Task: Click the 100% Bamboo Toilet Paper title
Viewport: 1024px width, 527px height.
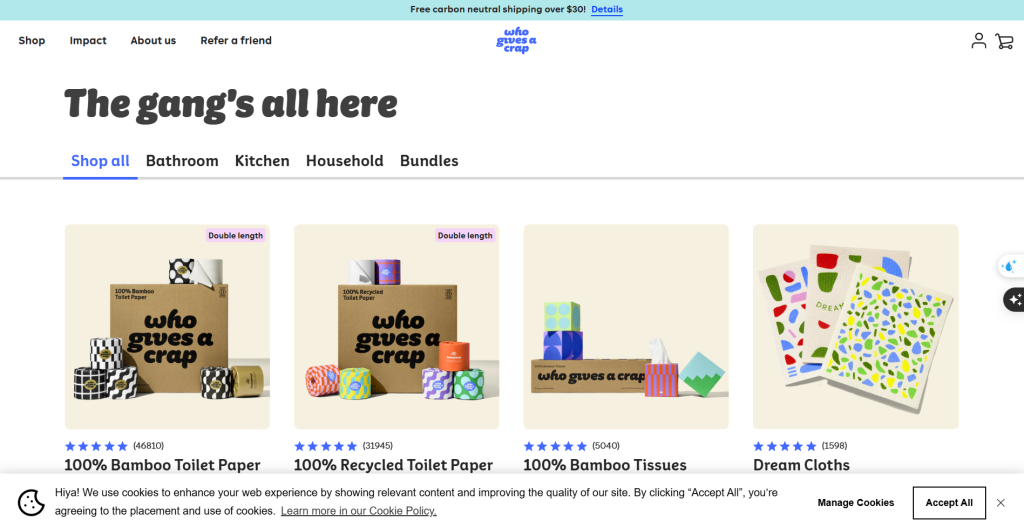Action: pyautogui.click(x=163, y=465)
